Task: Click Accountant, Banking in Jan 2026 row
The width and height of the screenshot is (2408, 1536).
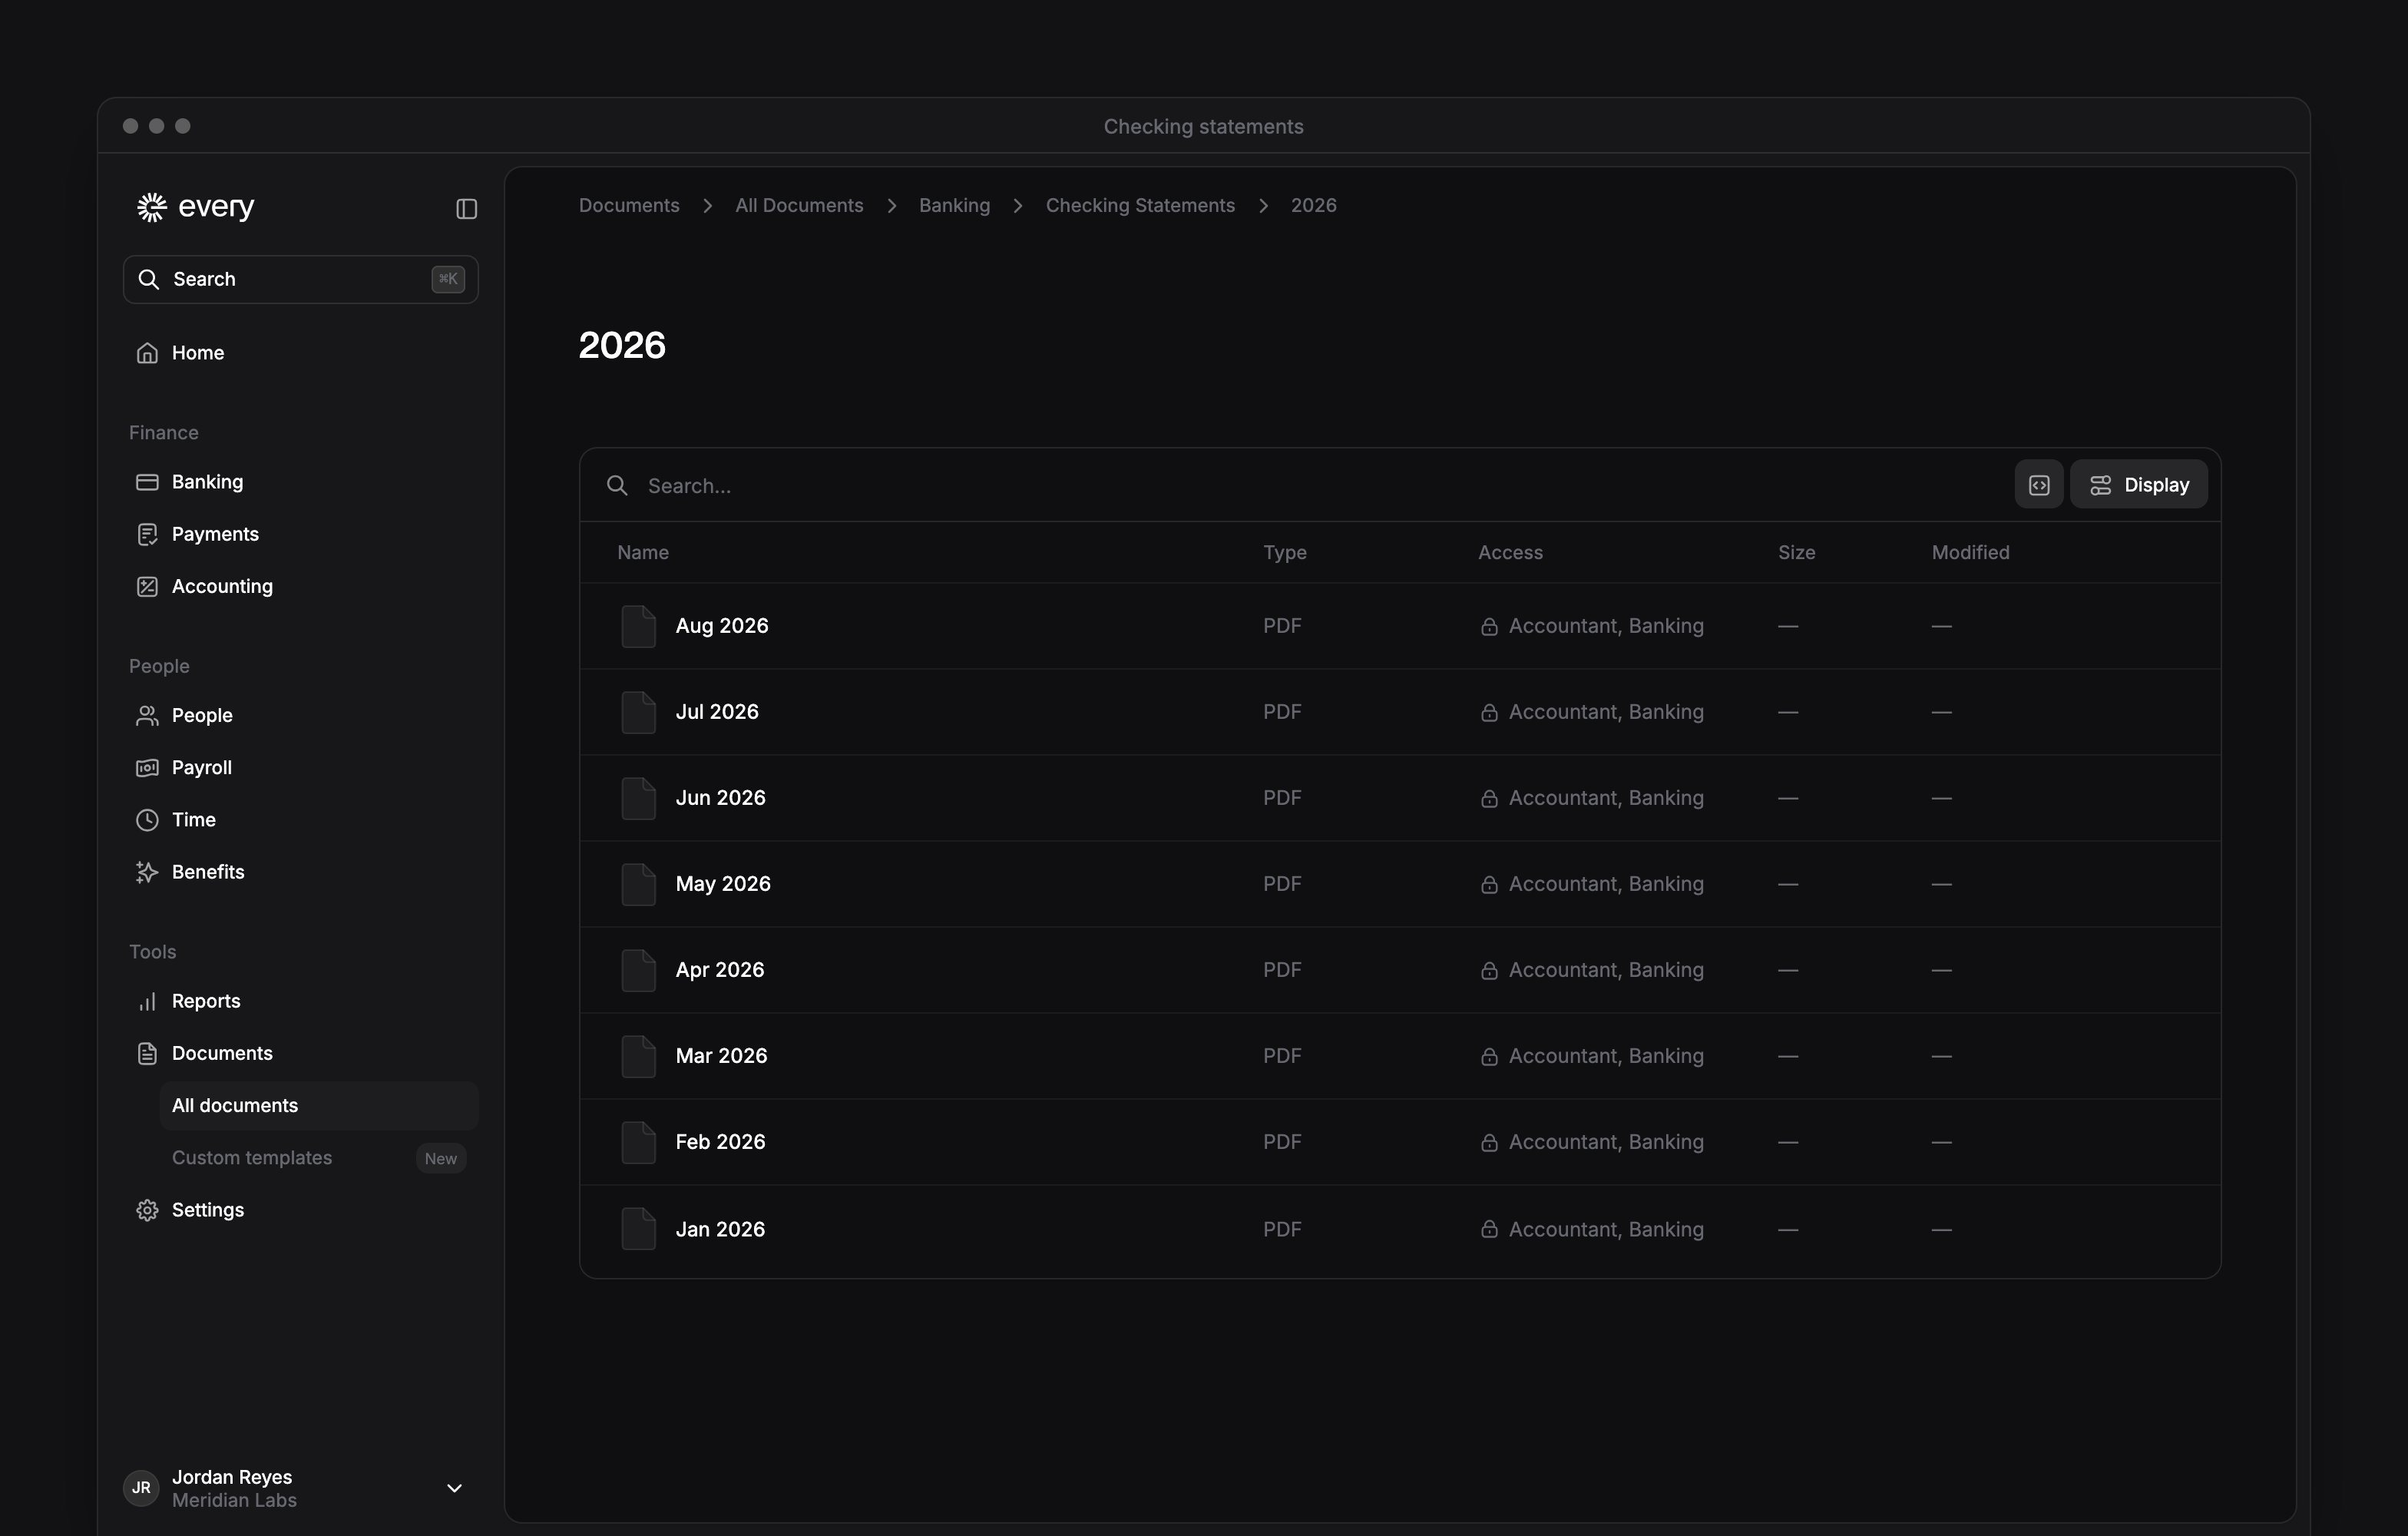Action: (x=1606, y=1229)
